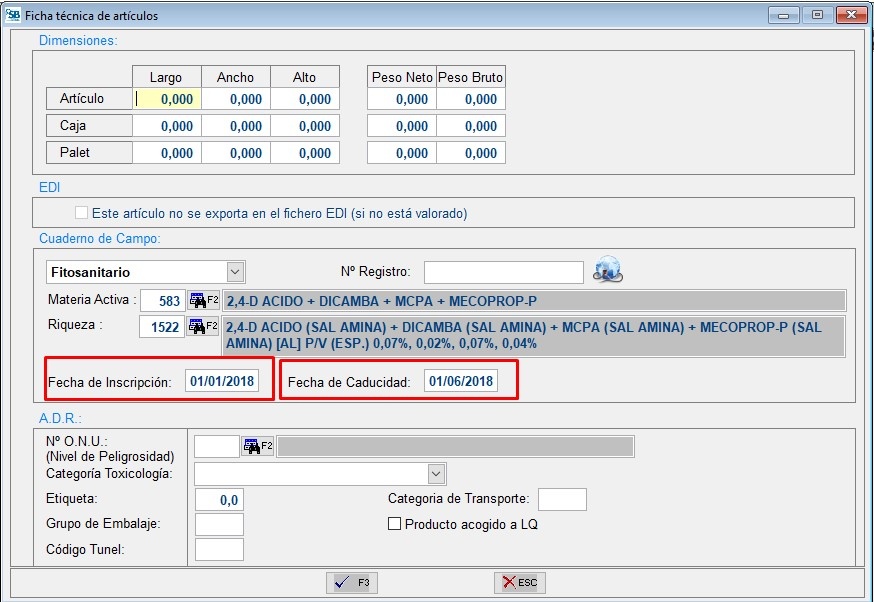Maximize the Ficha técnica window
Viewport: 874px width, 602px height.
pyautogui.click(x=817, y=15)
